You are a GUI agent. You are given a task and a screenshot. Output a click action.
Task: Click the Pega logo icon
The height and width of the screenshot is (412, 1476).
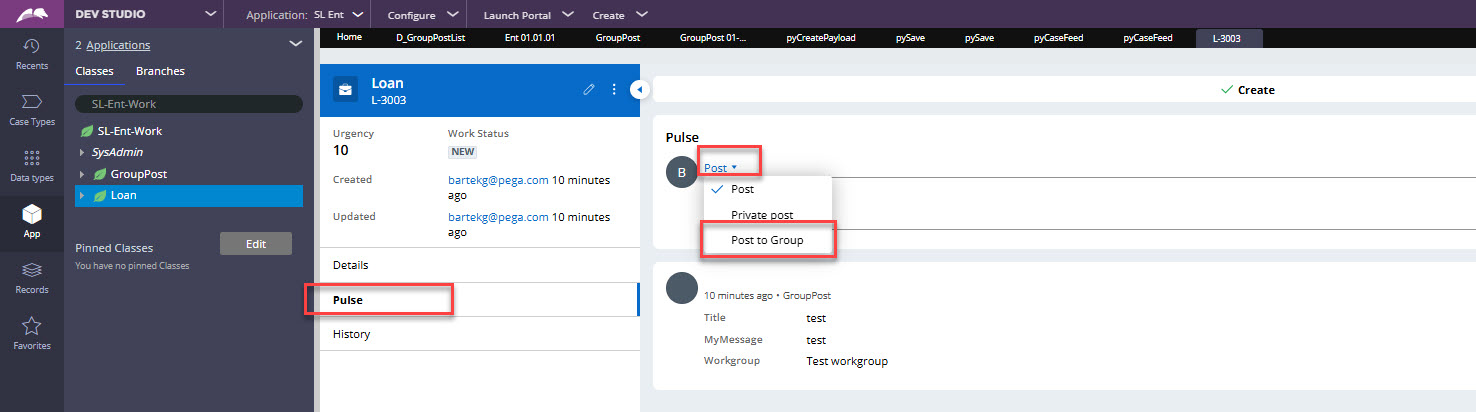point(31,15)
